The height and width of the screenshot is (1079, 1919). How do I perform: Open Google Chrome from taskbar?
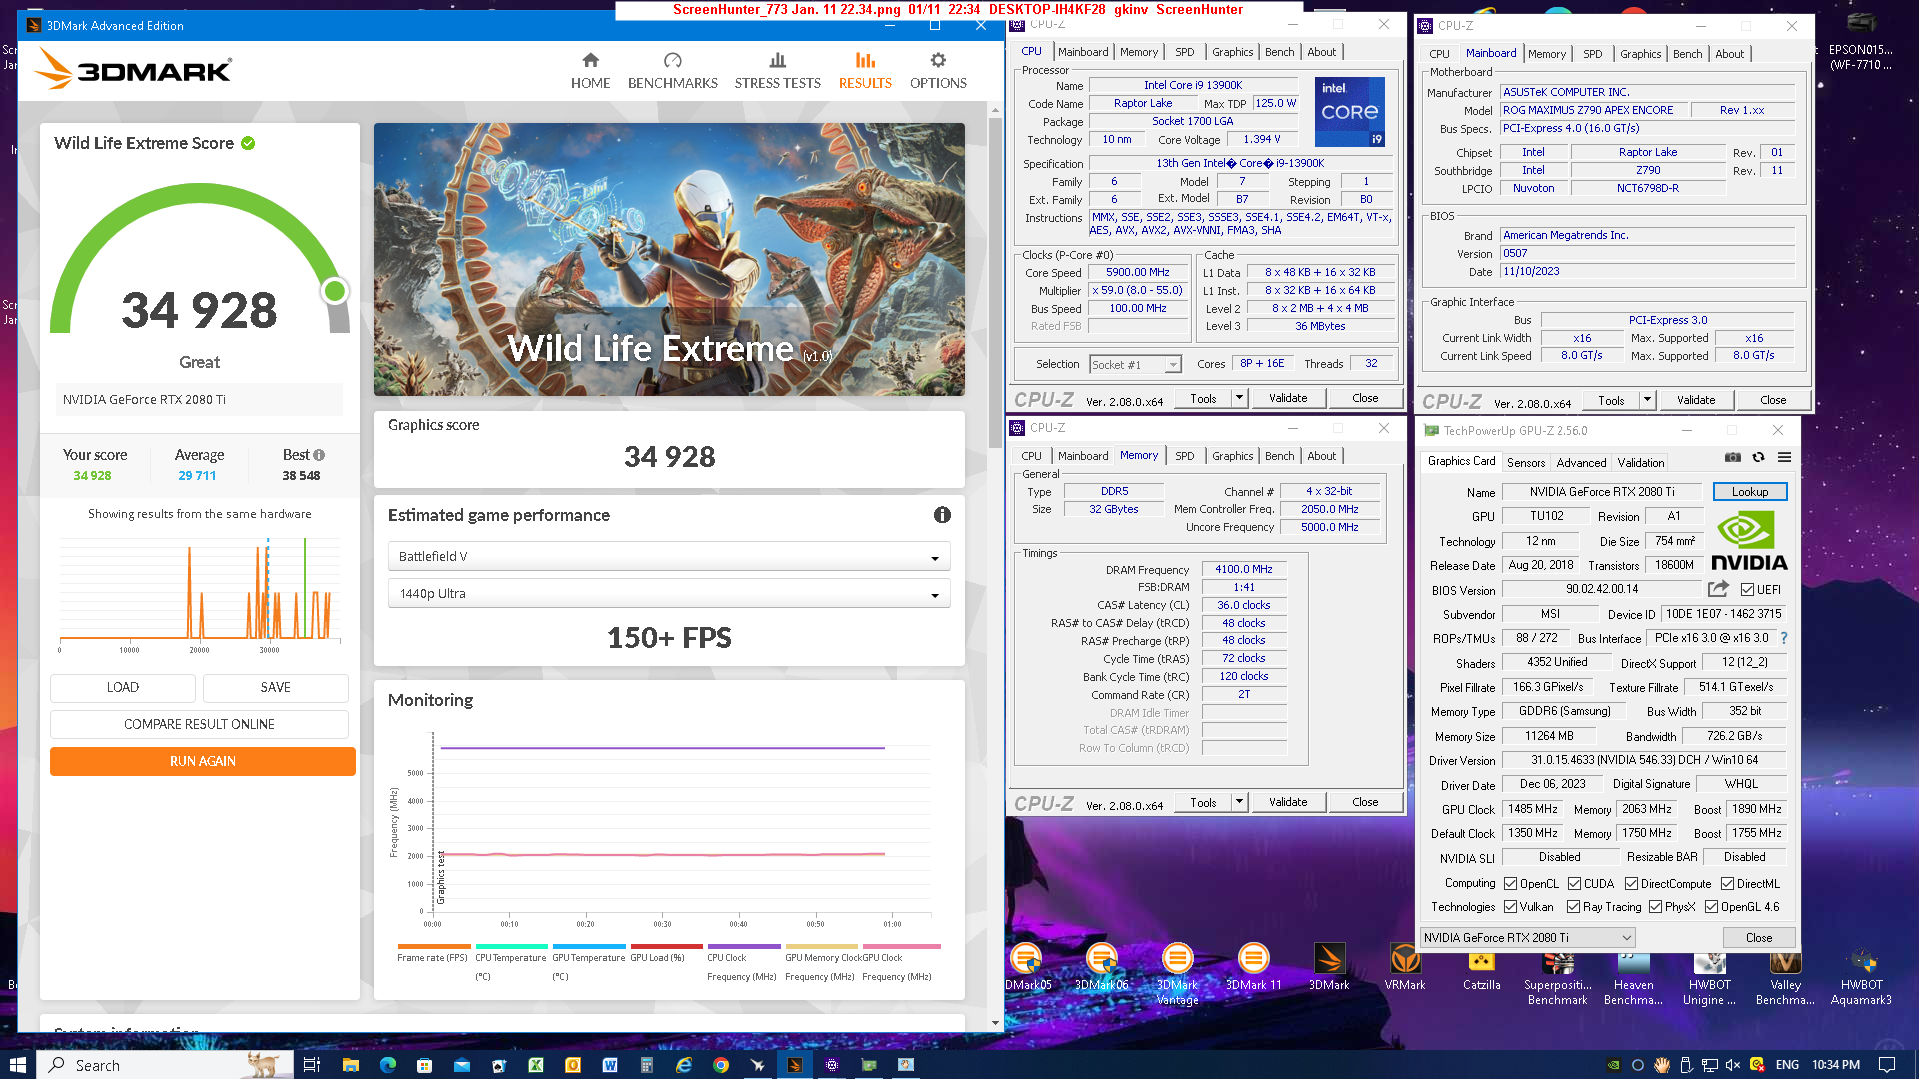pyautogui.click(x=721, y=1065)
